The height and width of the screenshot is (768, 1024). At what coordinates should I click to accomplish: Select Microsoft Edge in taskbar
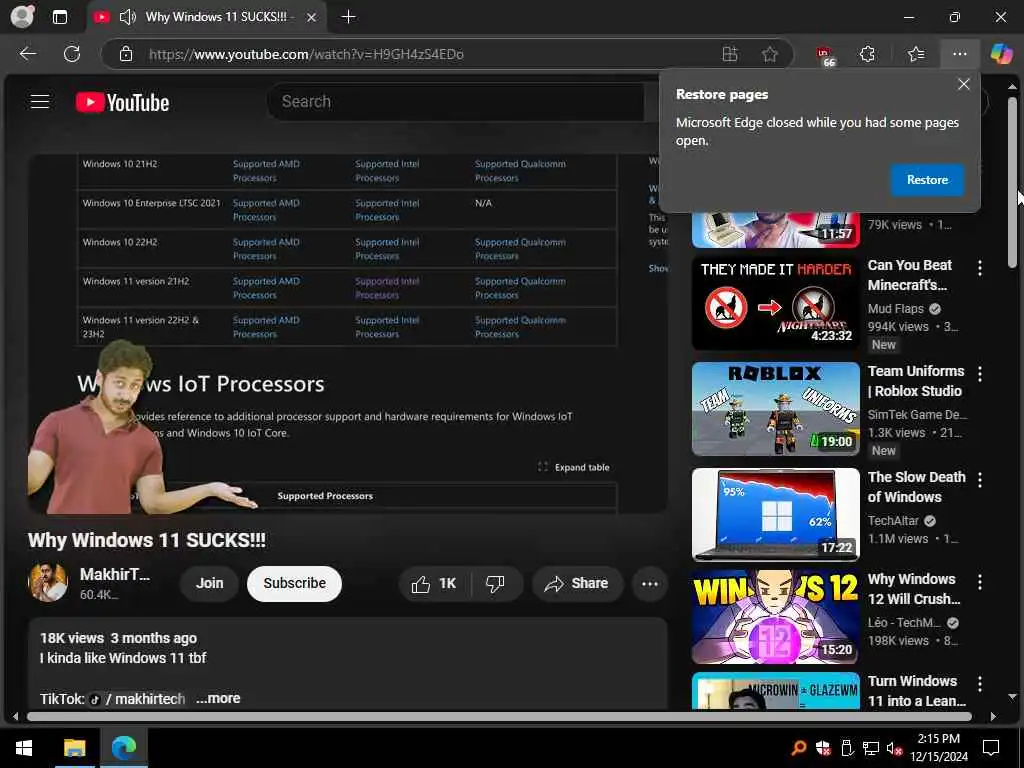coord(123,747)
